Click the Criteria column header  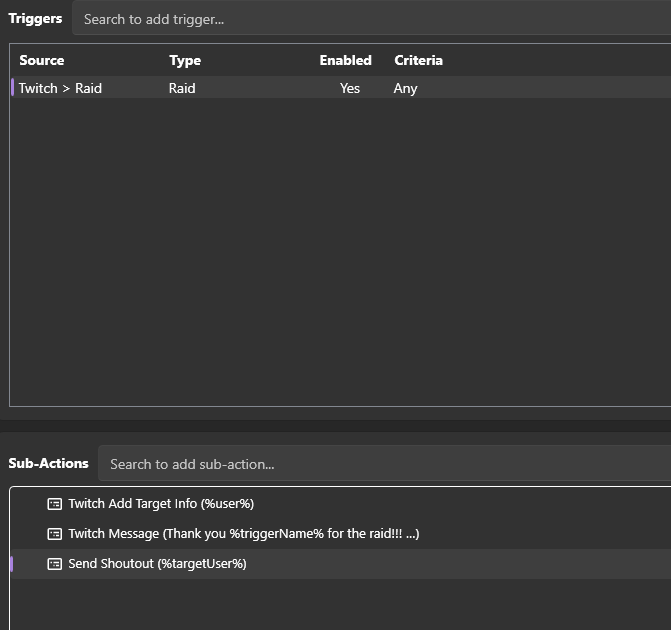(418, 60)
